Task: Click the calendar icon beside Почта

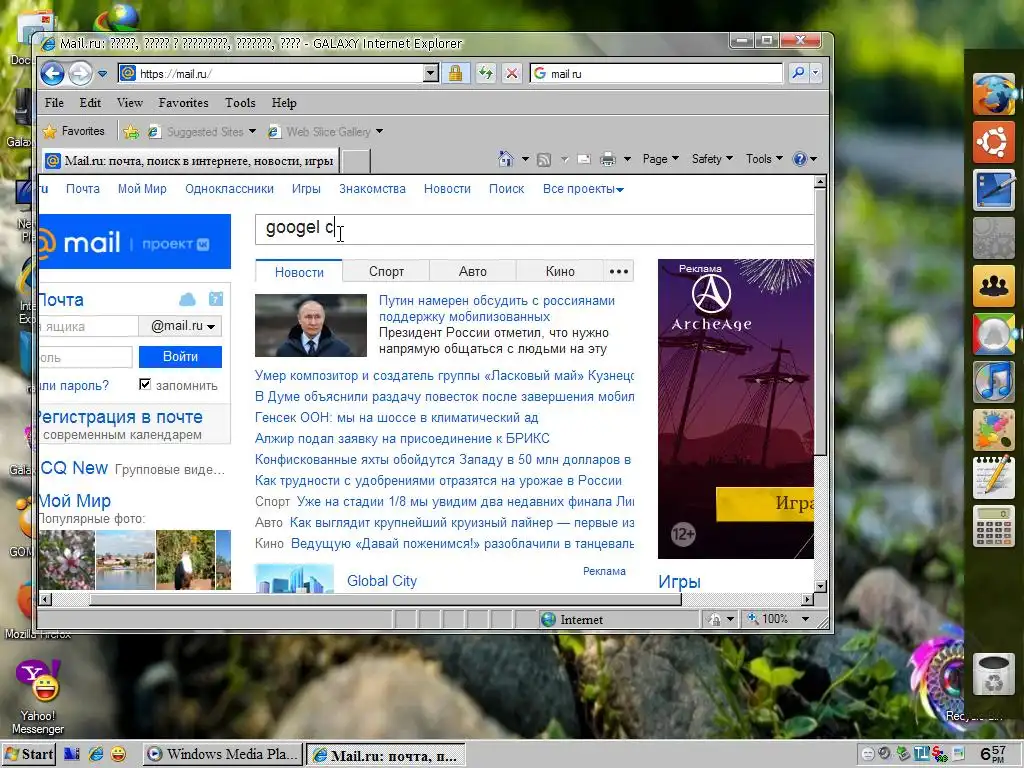Action: click(x=216, y=299)
